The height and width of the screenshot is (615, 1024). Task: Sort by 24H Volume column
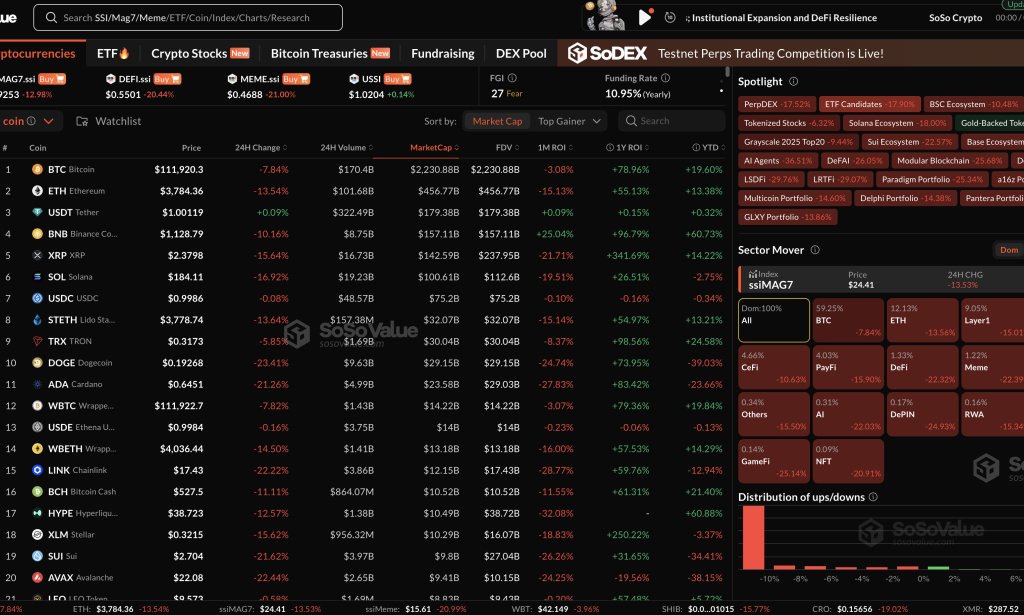click(346, 148)
